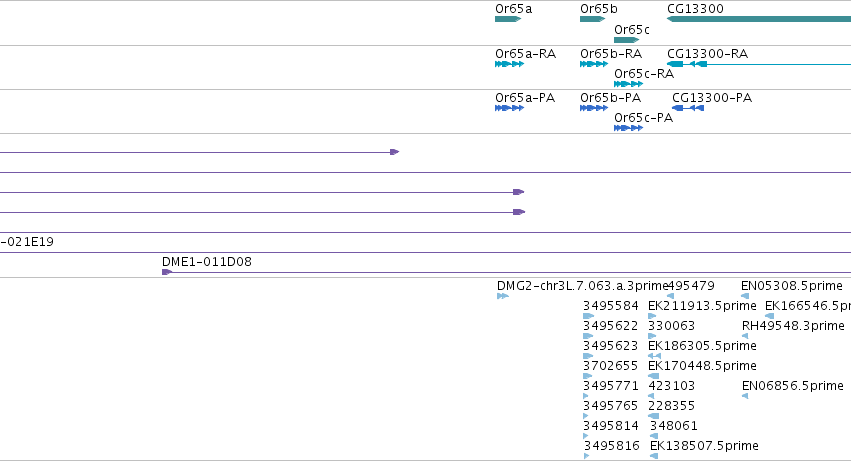The height and width of the screenshot is (461, 851).
Task: Click the 3495814 EST label
Action: click(611, 426)
